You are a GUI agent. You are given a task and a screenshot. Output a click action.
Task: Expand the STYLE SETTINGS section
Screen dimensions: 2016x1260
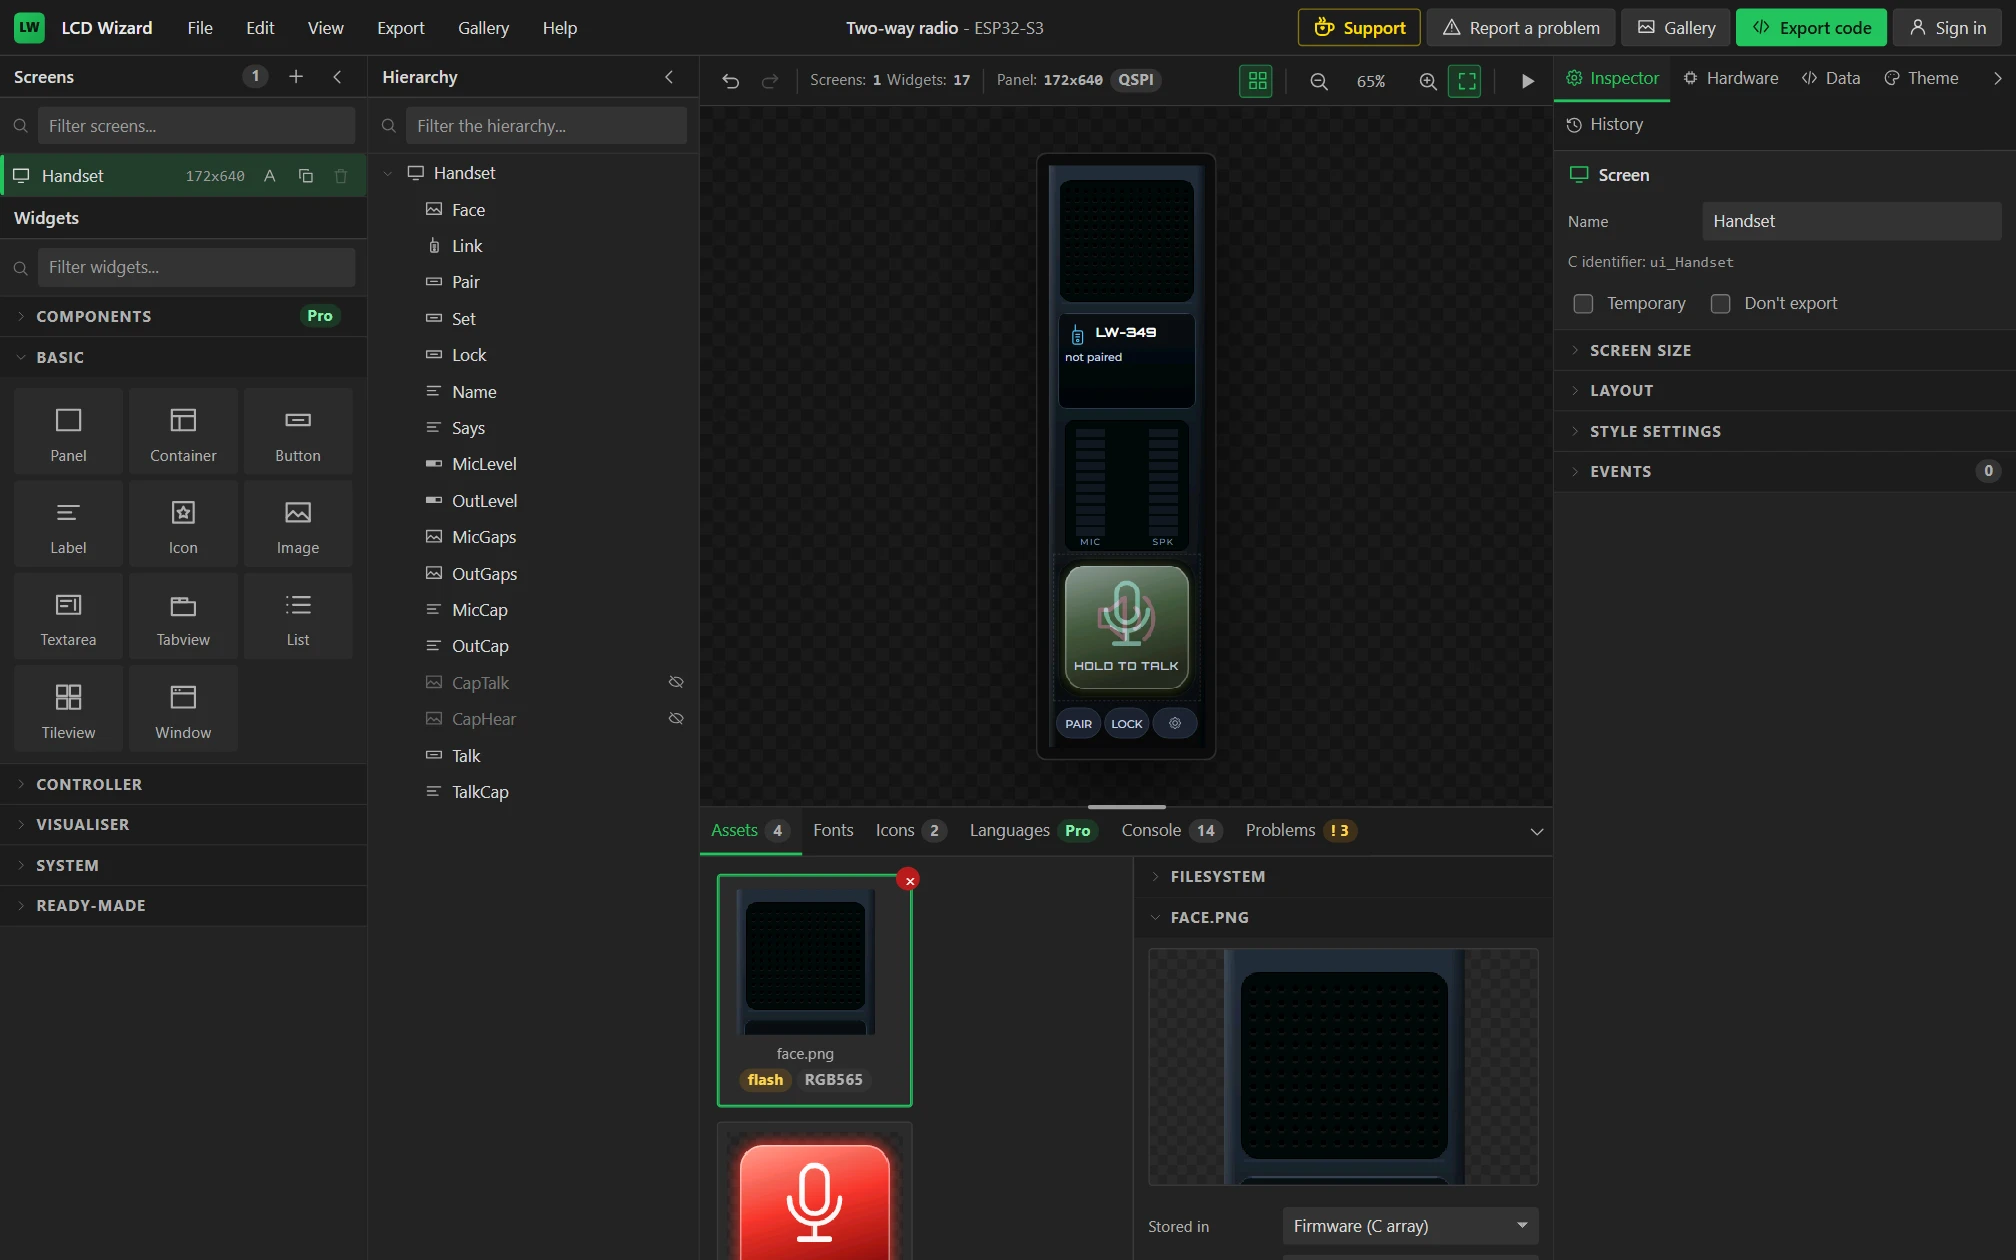click(x=1784, y=431)
